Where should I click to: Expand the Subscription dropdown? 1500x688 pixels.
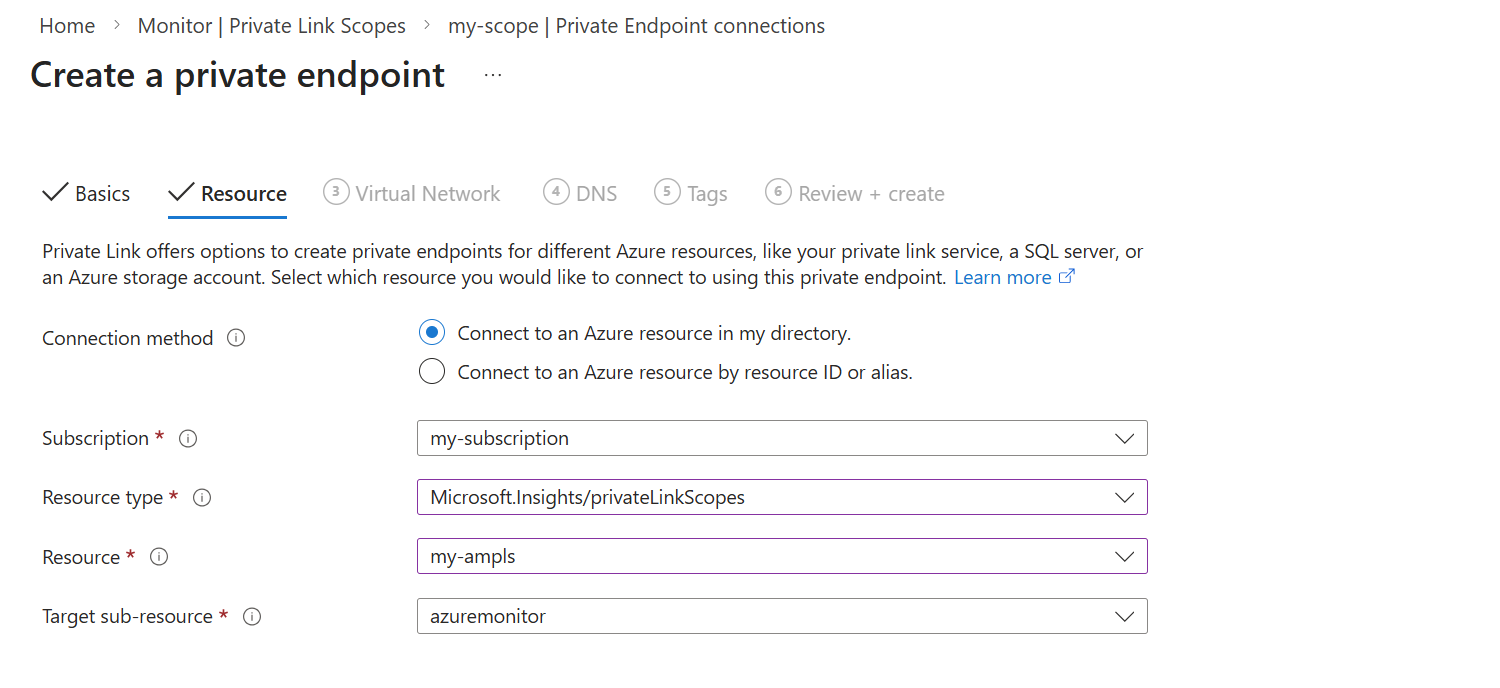[x=782, y=438]
